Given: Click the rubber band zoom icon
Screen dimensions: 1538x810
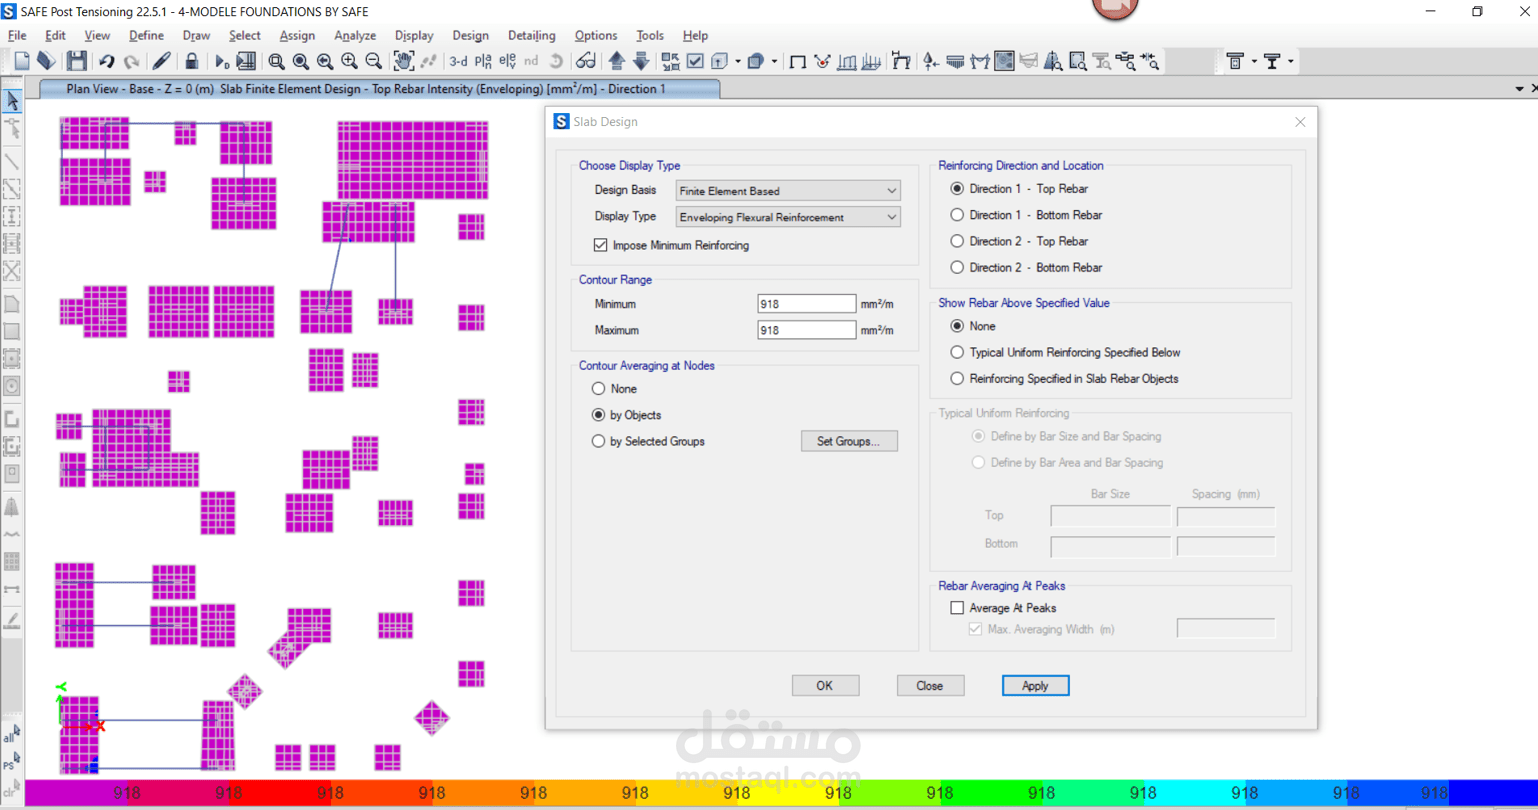Looking at the screenshot, I should click(277, 61).
